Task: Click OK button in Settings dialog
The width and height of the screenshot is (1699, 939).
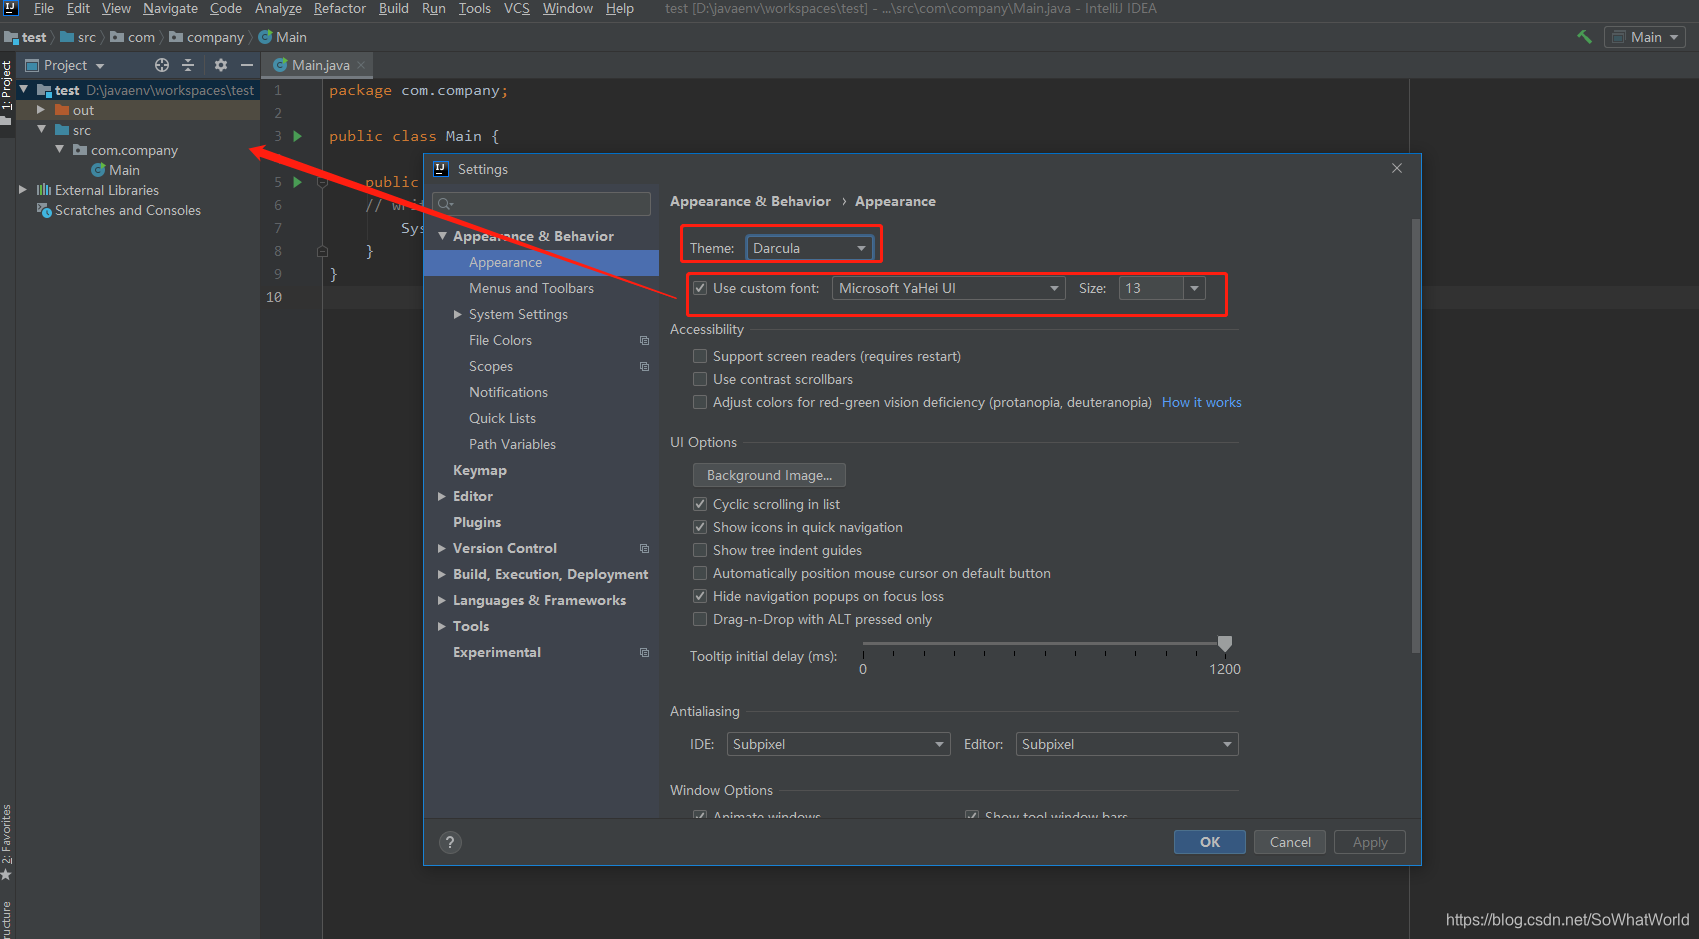Action: coord(1210,842)
